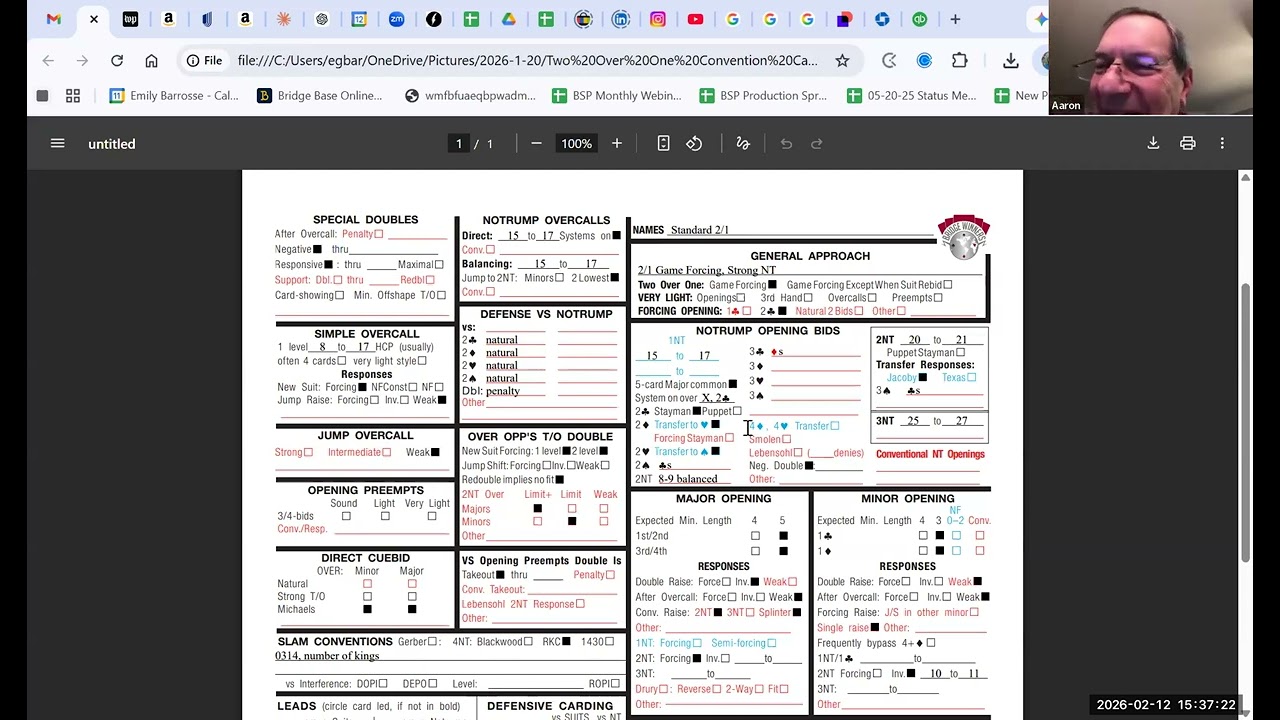The width and height of the screenshot is (1280, 720).
Task: Zoom out of the PDF document
Action: (x=536, y=144)
